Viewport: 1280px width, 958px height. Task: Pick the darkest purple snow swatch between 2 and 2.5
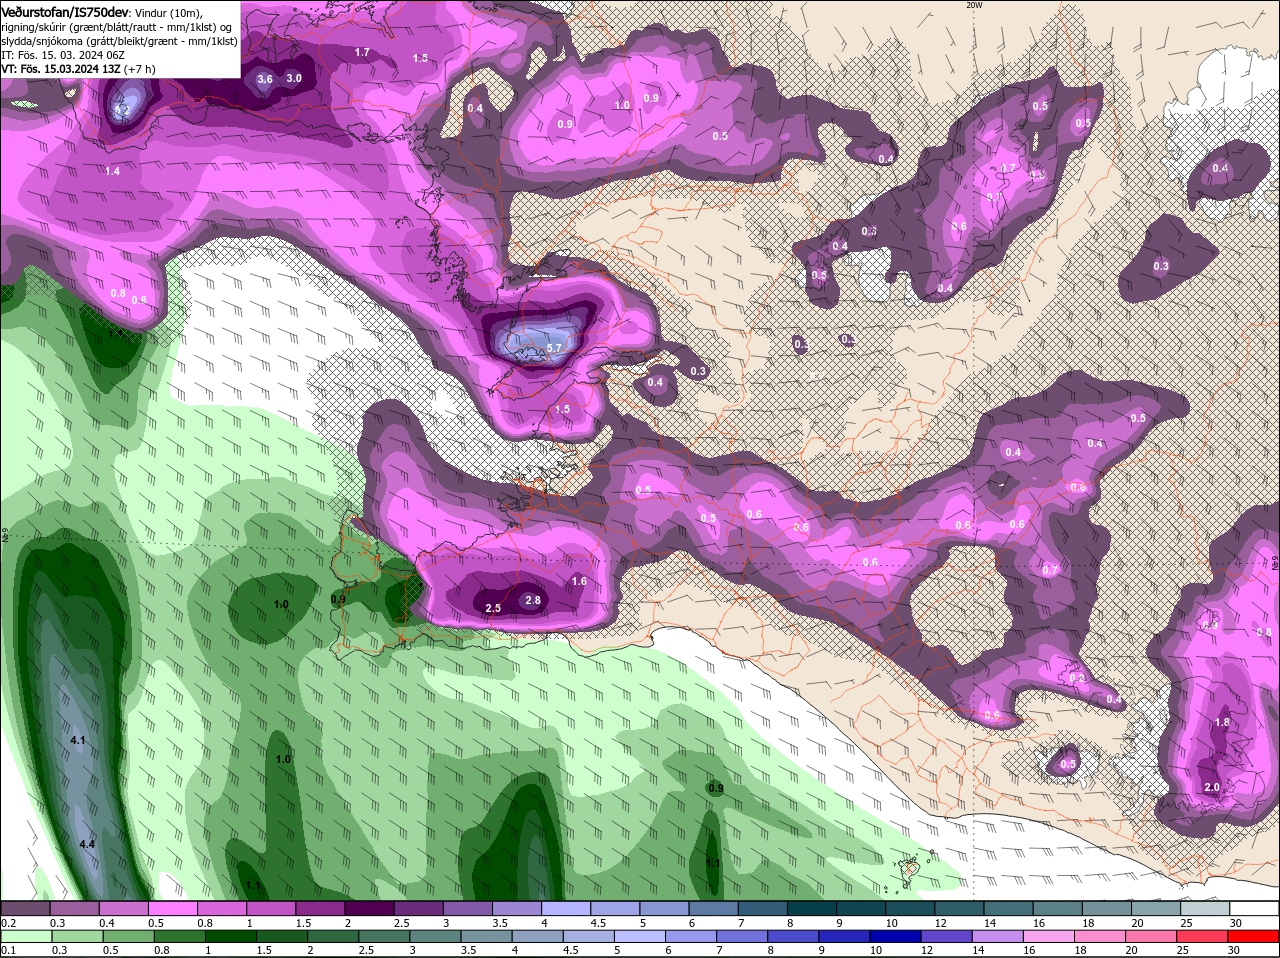click(x=369, y=908)
